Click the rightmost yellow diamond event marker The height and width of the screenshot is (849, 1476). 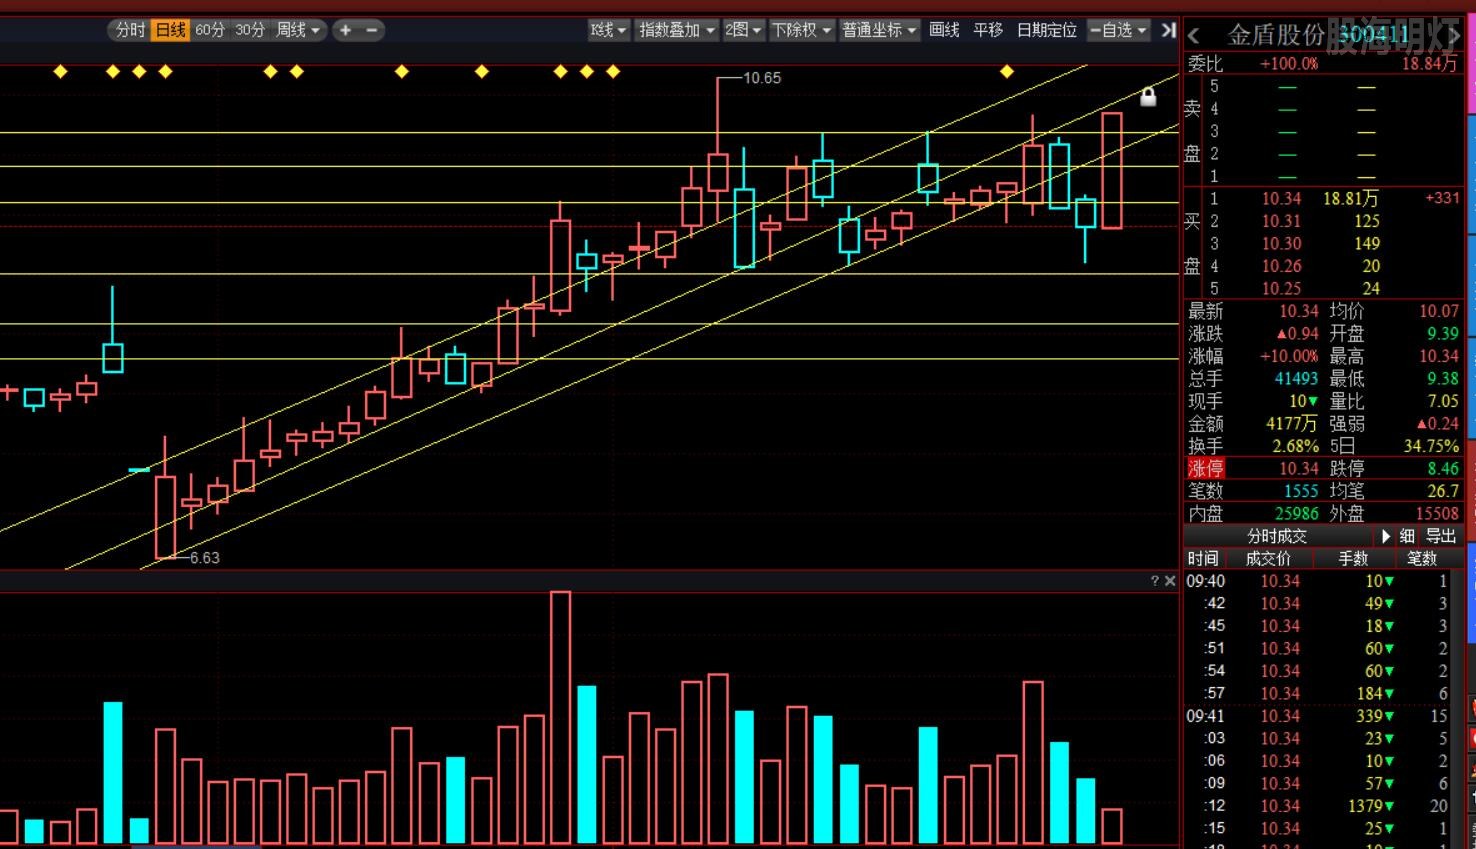coord(1007,71)
